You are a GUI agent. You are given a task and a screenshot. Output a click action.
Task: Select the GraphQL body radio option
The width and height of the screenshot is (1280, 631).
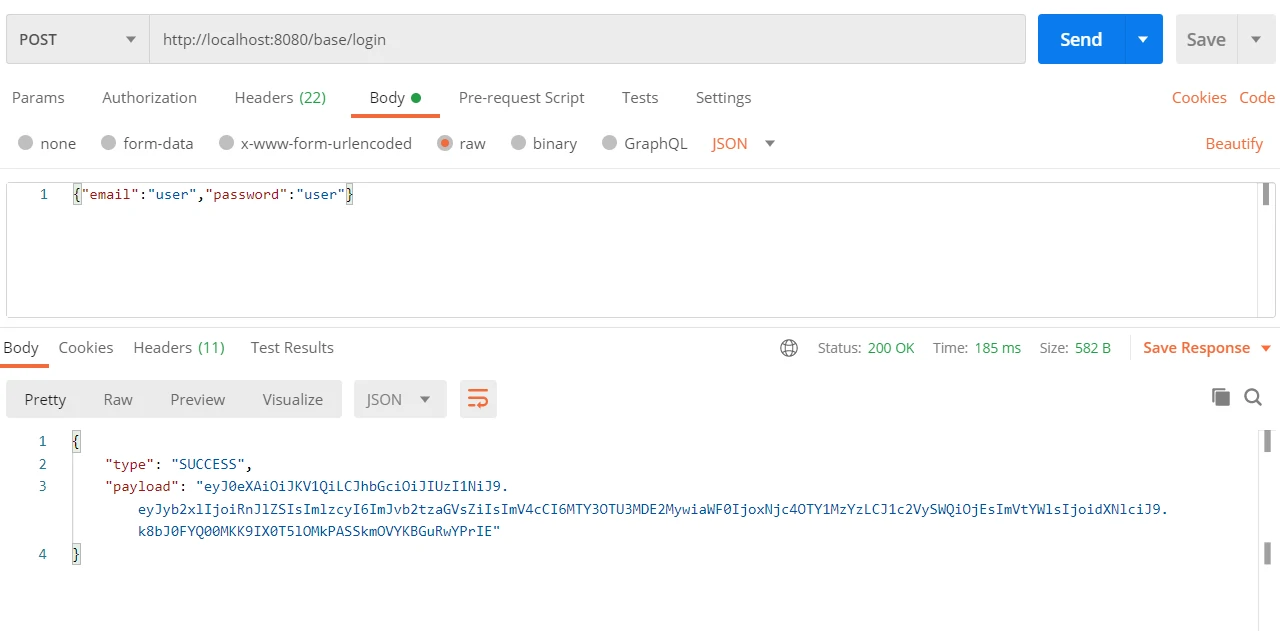609,143
